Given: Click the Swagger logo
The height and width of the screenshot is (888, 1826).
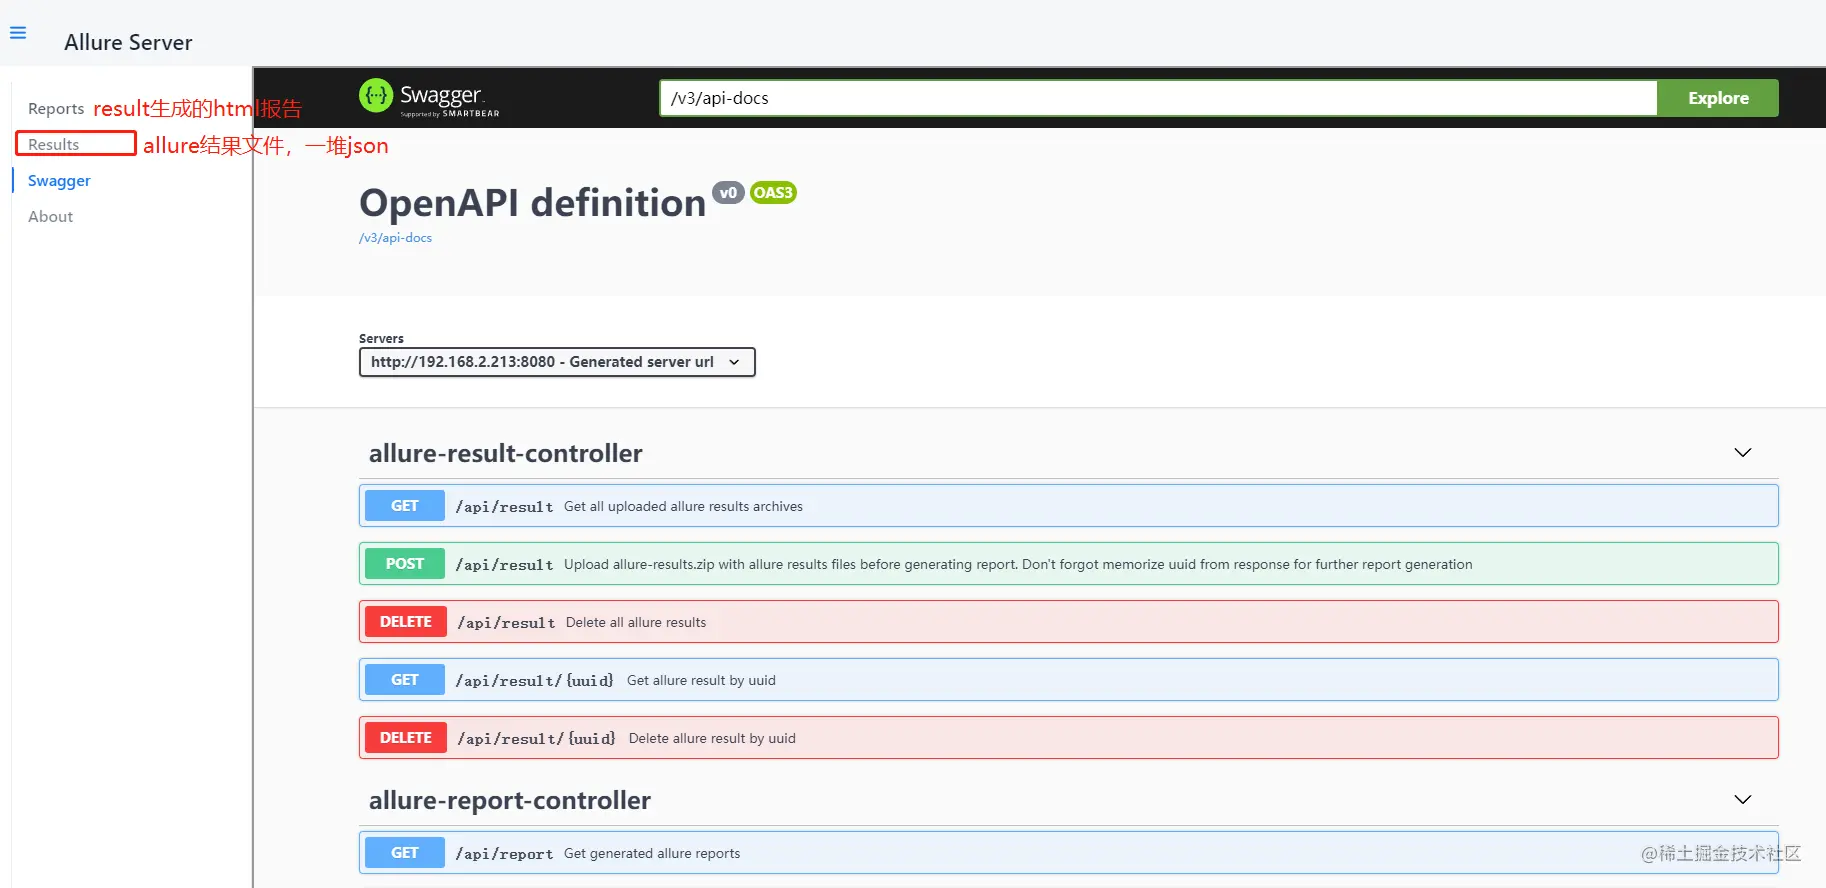Looking at the screenshot, I should point(429,98).
